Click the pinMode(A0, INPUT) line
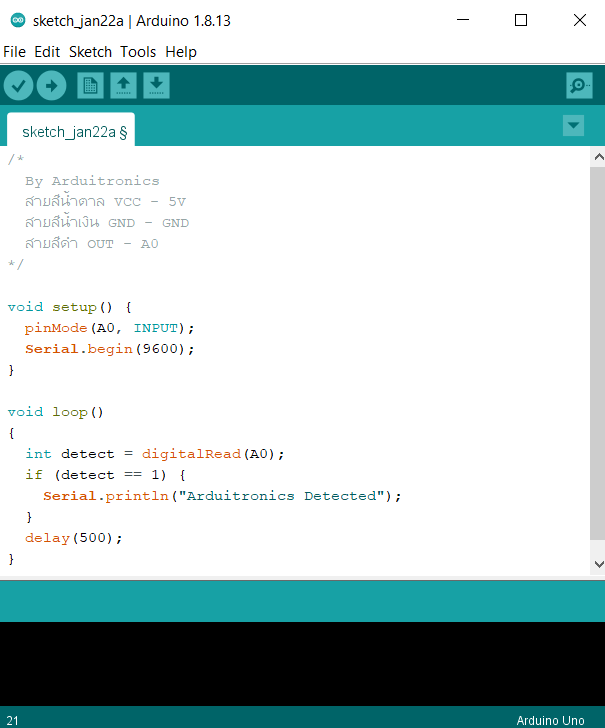 coord(109,328)
